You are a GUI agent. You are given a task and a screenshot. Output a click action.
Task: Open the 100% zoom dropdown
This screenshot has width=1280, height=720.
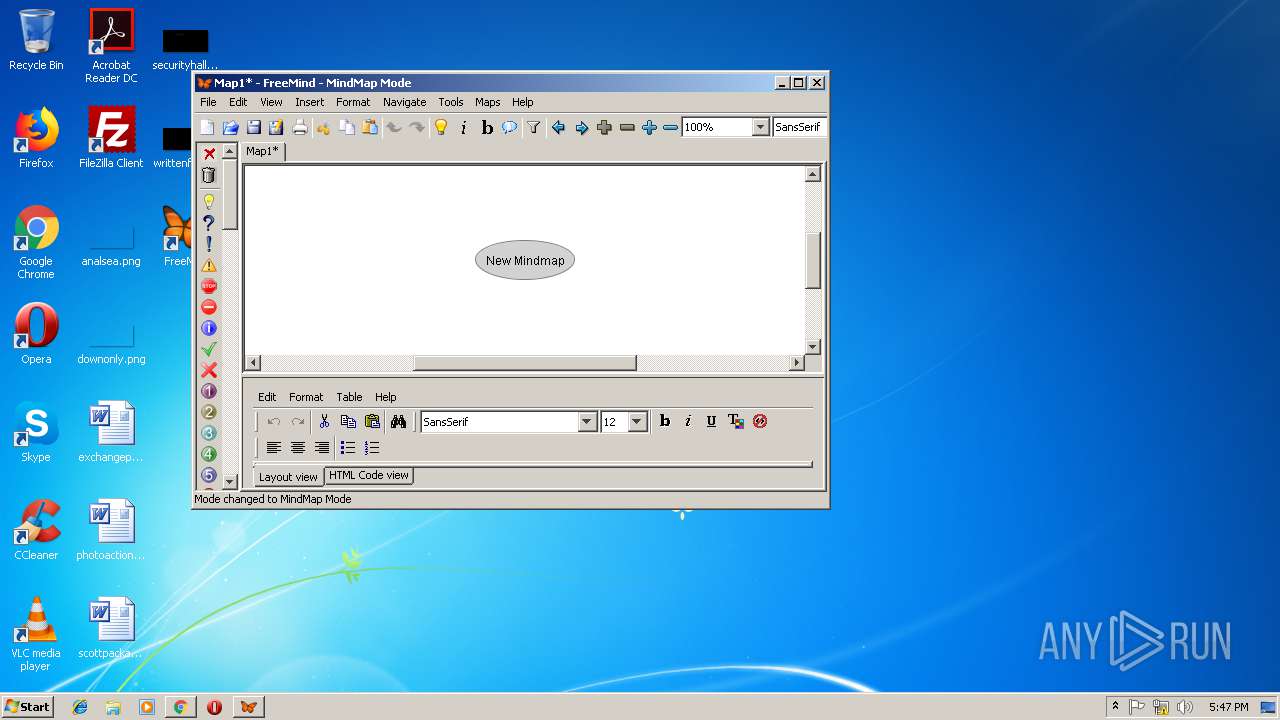click(760, 127)
